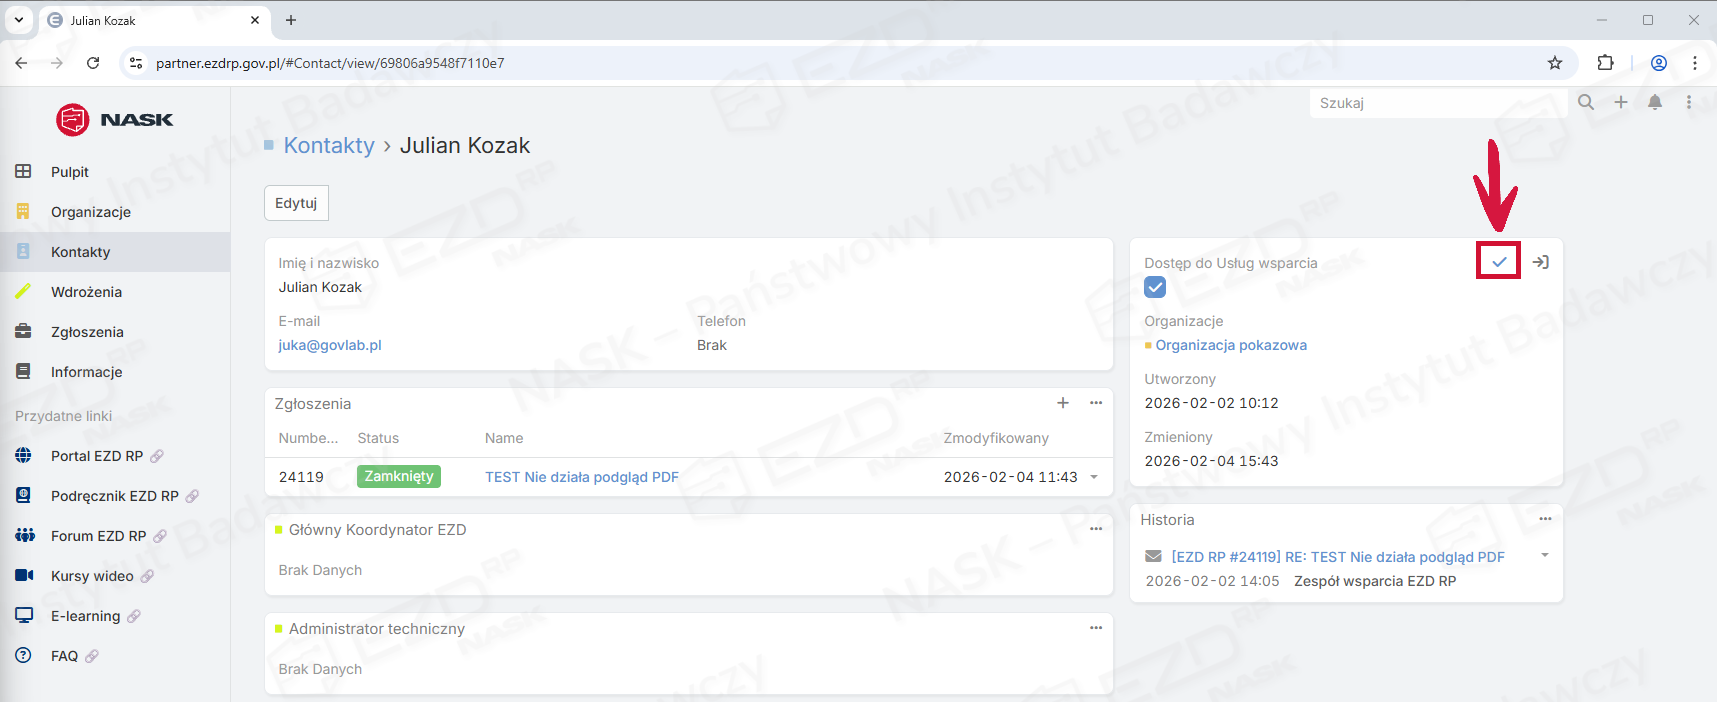Bookmark this page with the star icon
This screenshot has width=1717, height=702.
[1555, 63]
